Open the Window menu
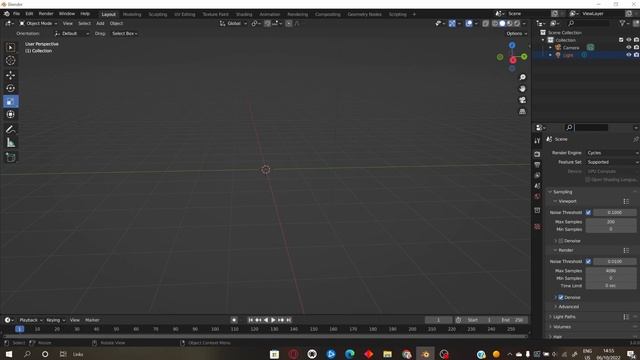This screenshot has width=640, height=360. click(67, 14)
